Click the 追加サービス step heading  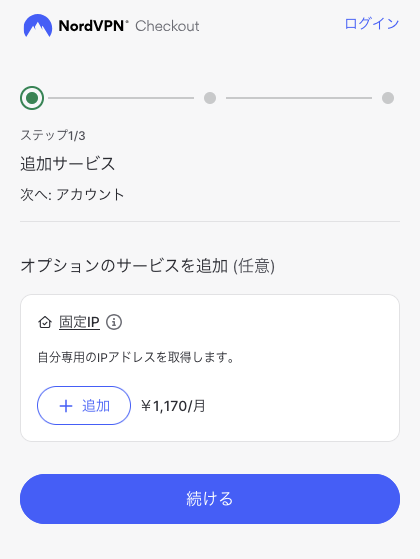[68, 164]
